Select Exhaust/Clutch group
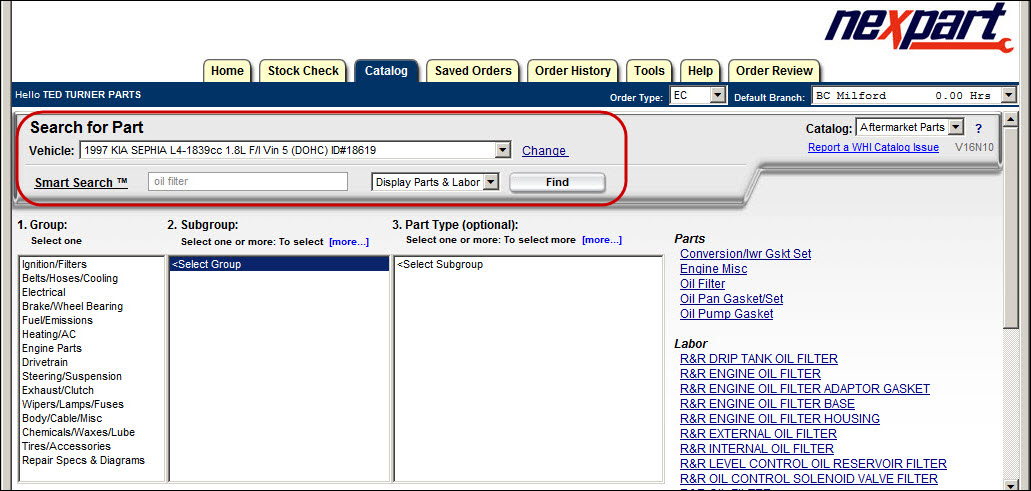The height and width of the screenshot is (491, 1031). point(58,390)
